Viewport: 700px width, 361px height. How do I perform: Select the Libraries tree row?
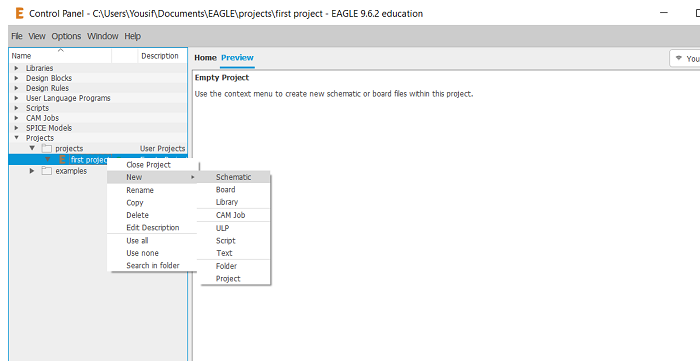pyautogui.click(x=98, y=68)
